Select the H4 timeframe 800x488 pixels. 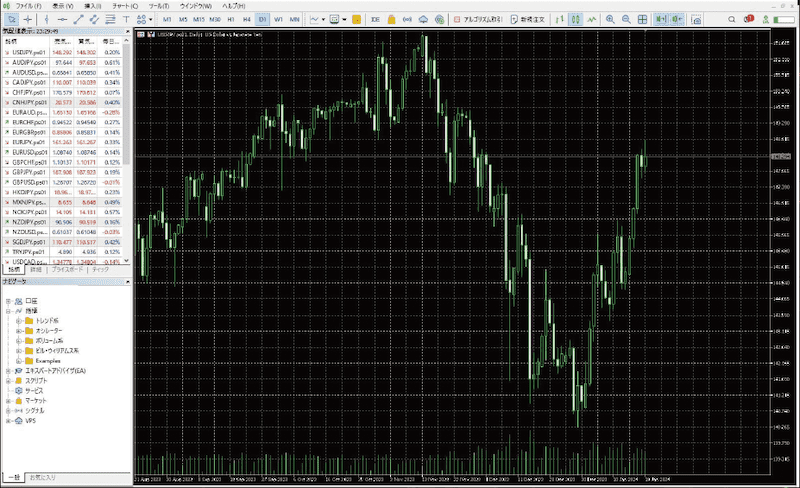tap(246, 19)
